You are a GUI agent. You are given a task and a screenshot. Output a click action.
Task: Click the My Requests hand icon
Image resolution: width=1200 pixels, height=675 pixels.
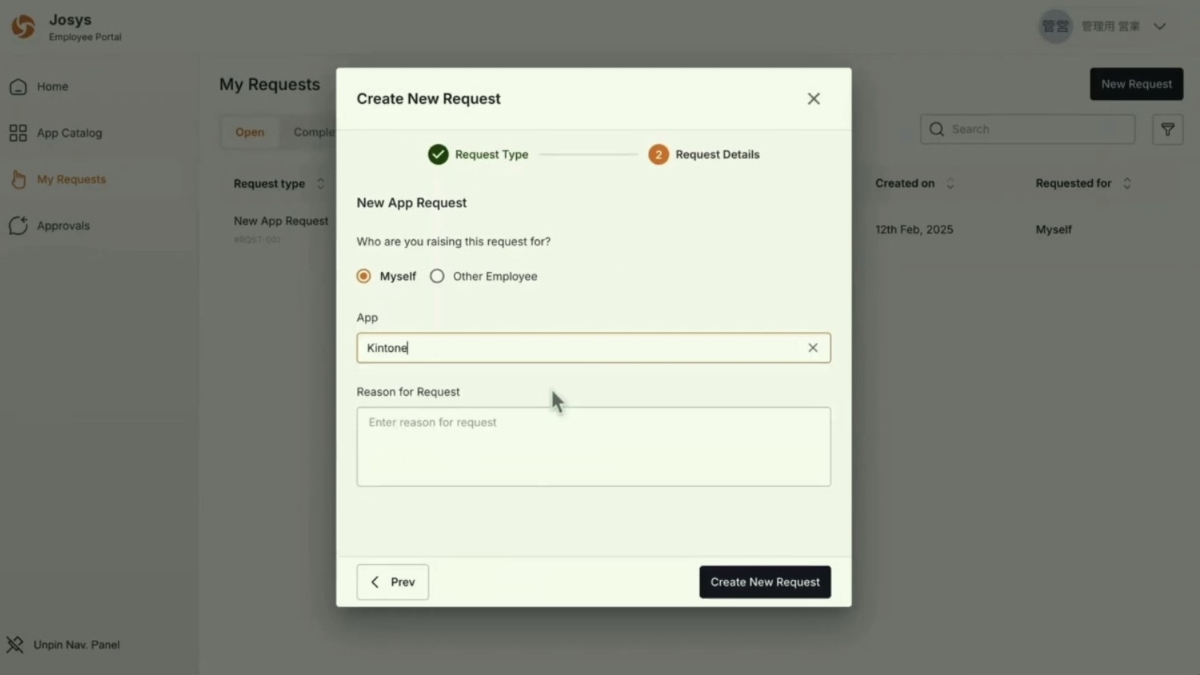pos(18,180)
